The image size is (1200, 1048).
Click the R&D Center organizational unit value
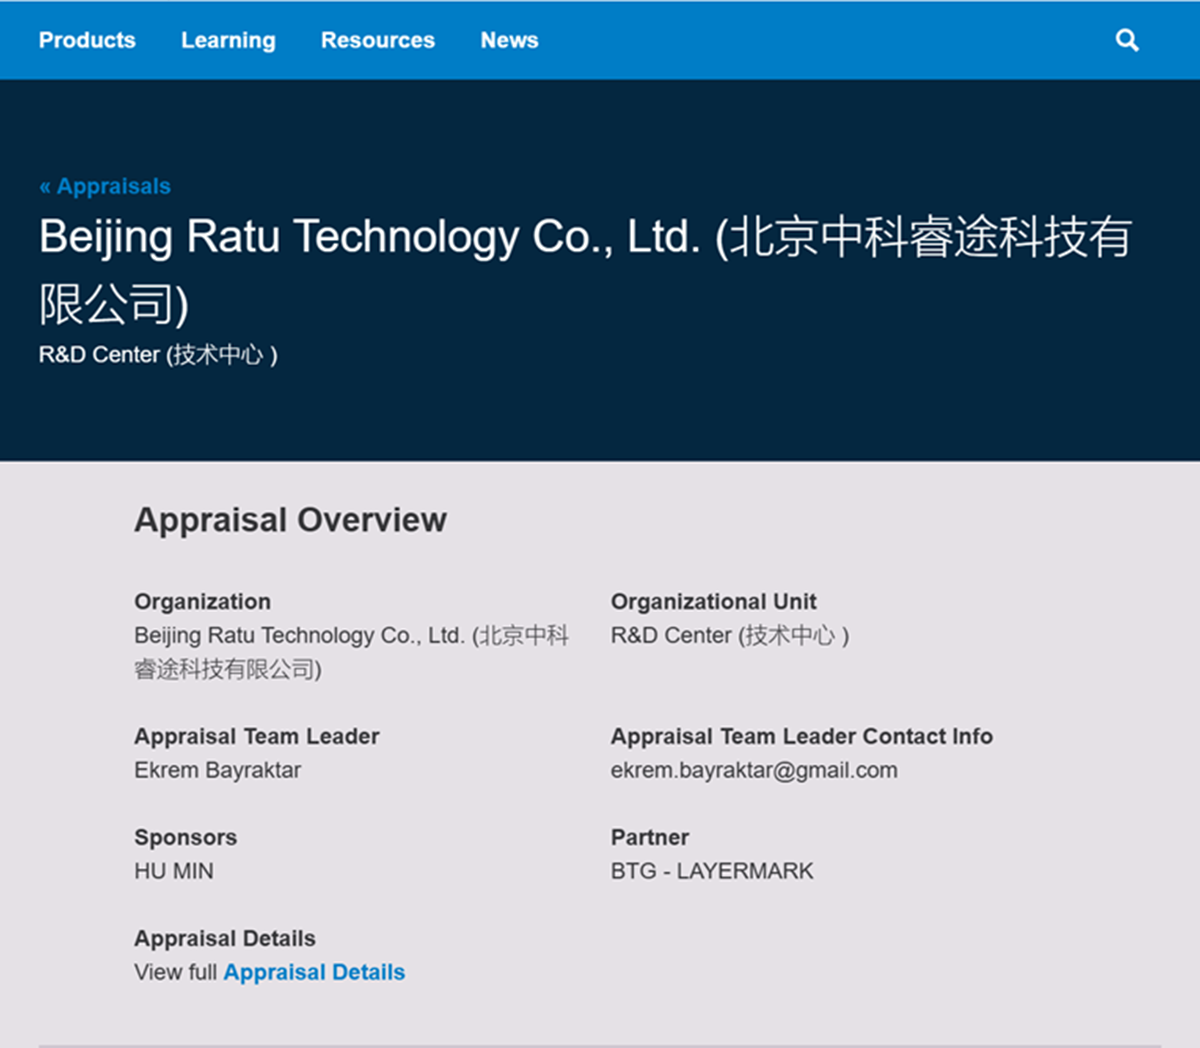coord(730,636)
